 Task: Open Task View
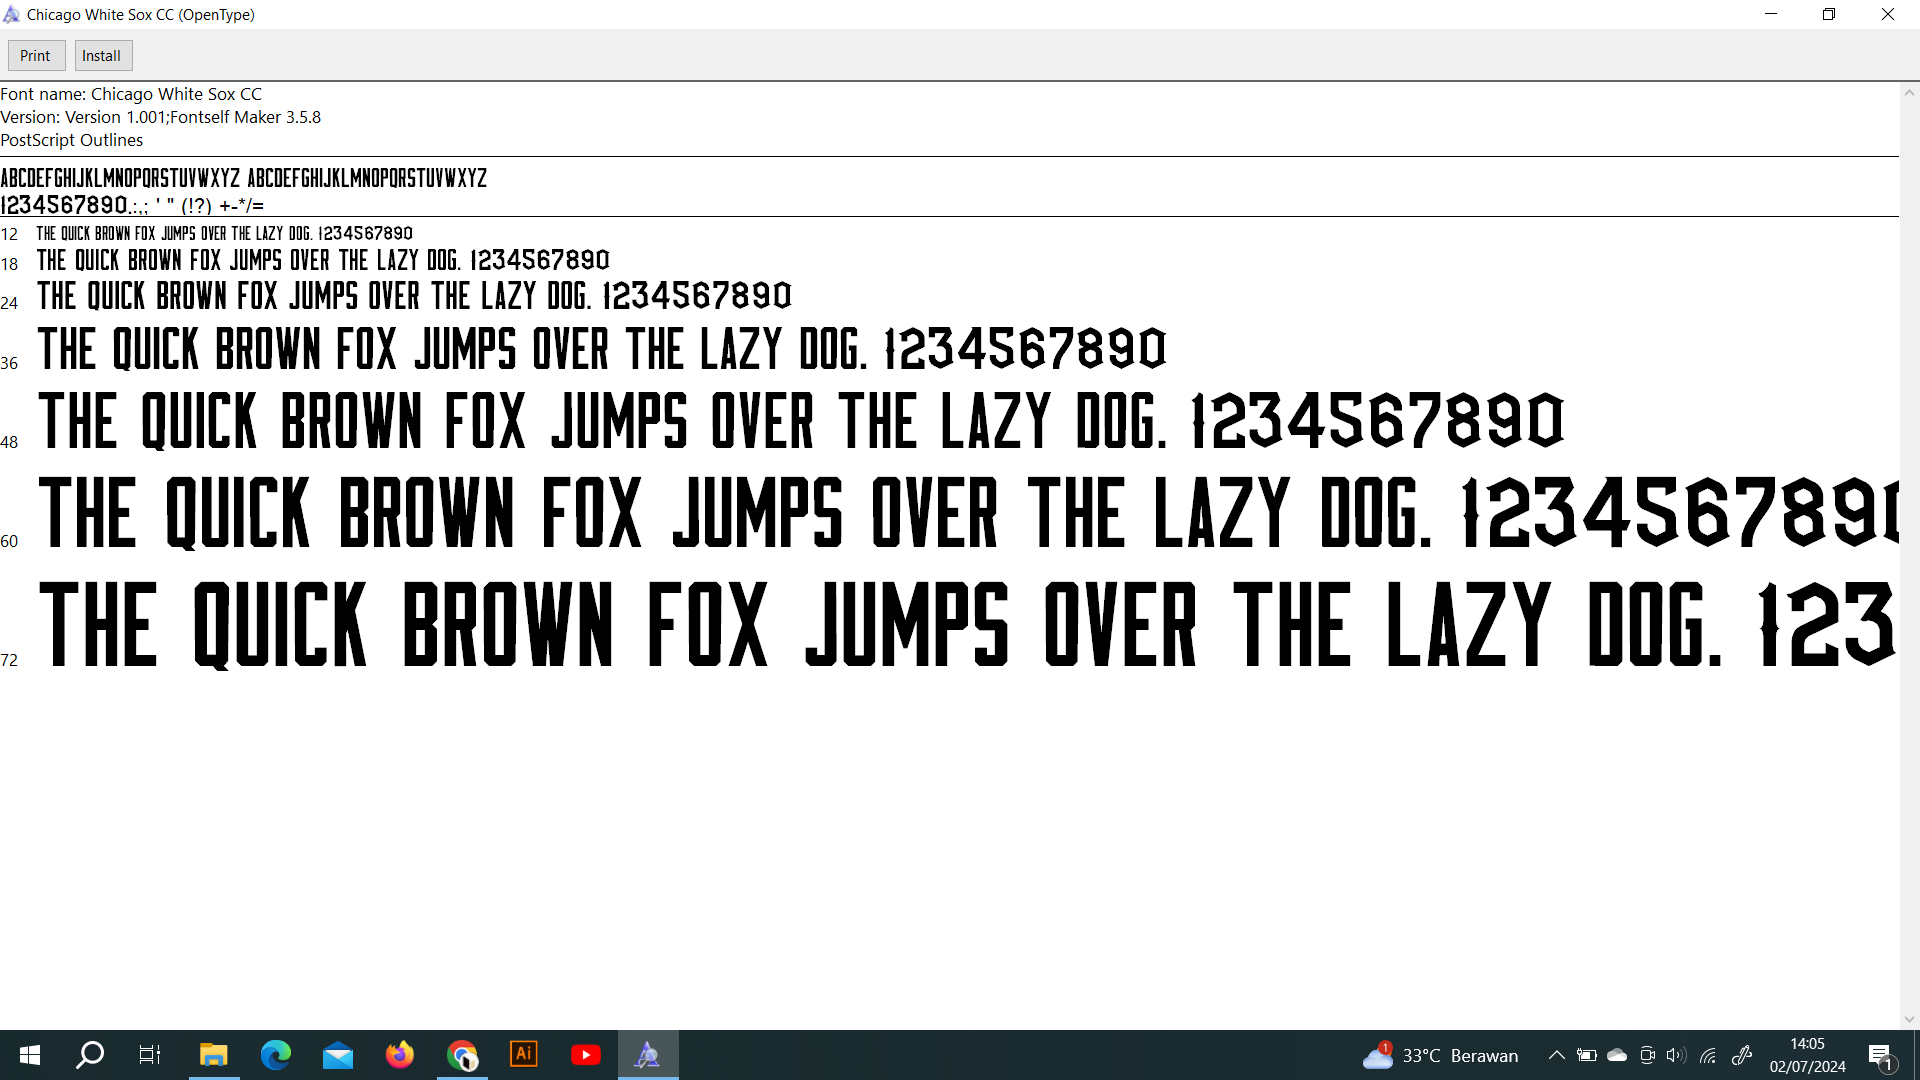pos(150,1055)
